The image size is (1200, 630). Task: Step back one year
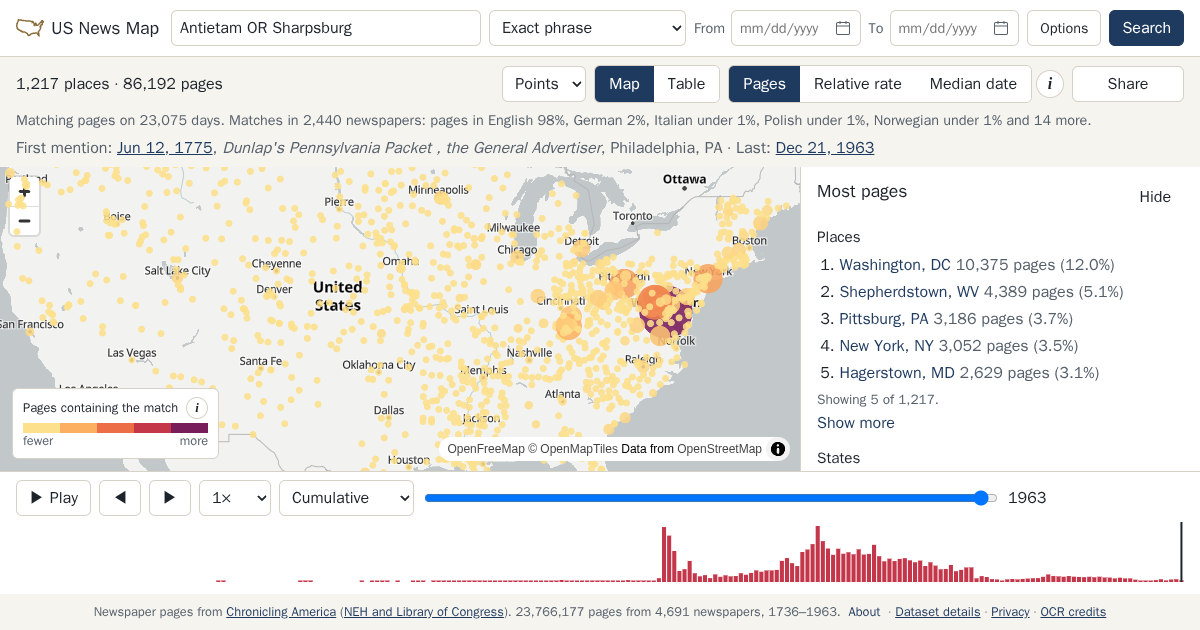pyautogui.click(x=120, y=498)
